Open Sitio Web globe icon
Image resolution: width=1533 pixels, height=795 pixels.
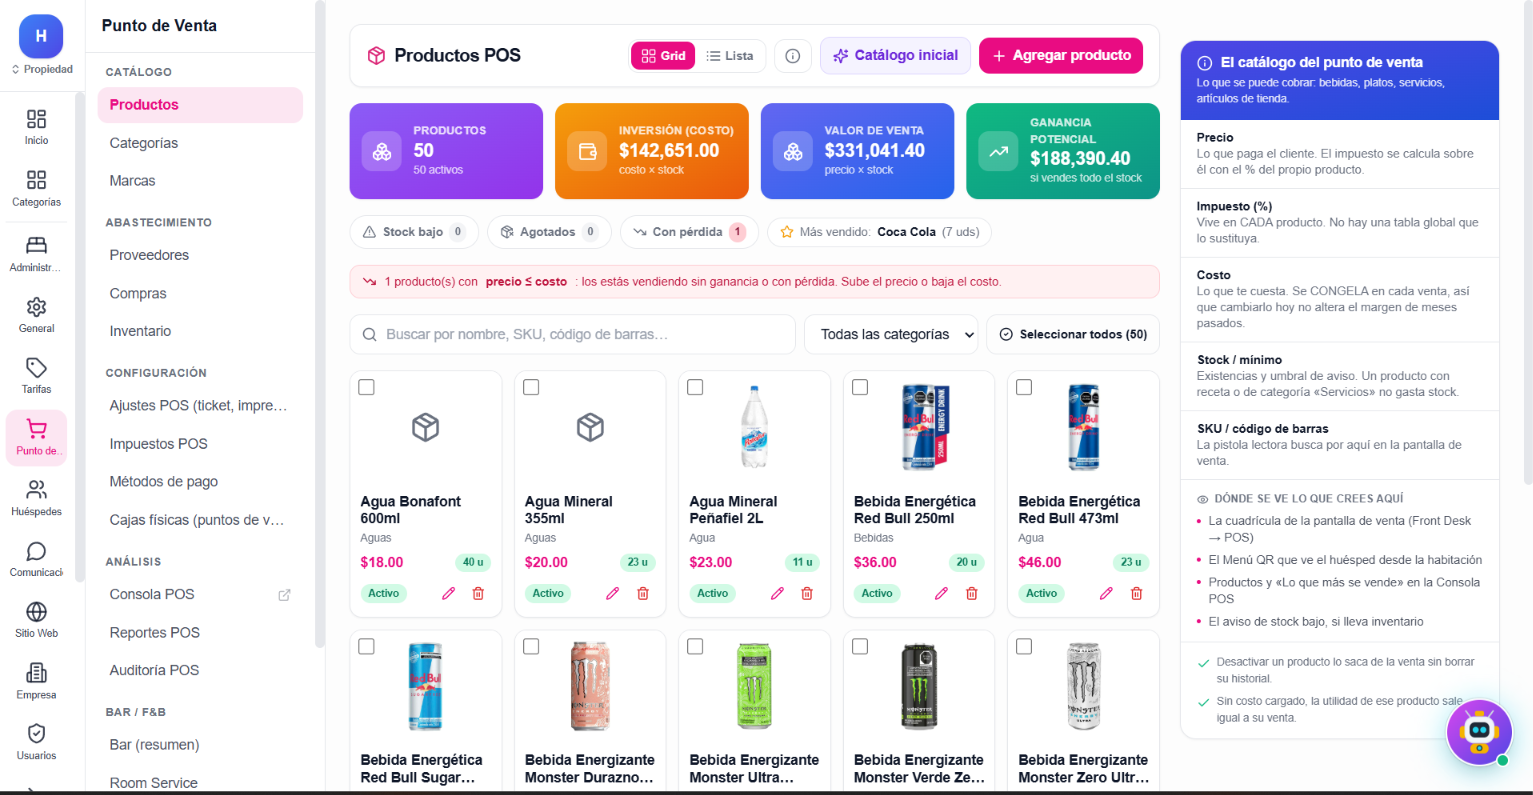pyautogui.click(x=36, y=620)
